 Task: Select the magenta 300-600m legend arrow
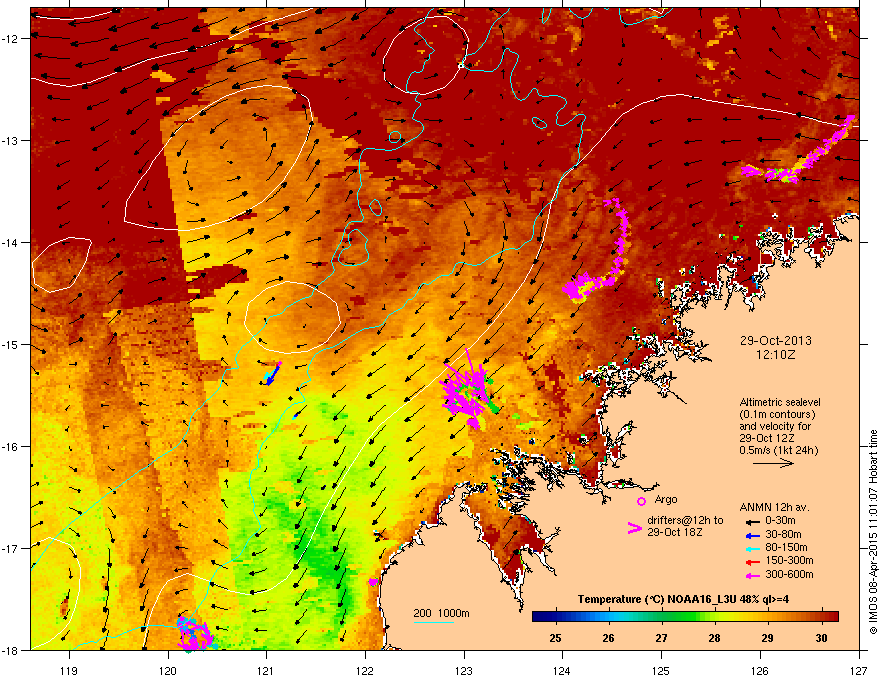pyautogui.click(x=751, y=575)
